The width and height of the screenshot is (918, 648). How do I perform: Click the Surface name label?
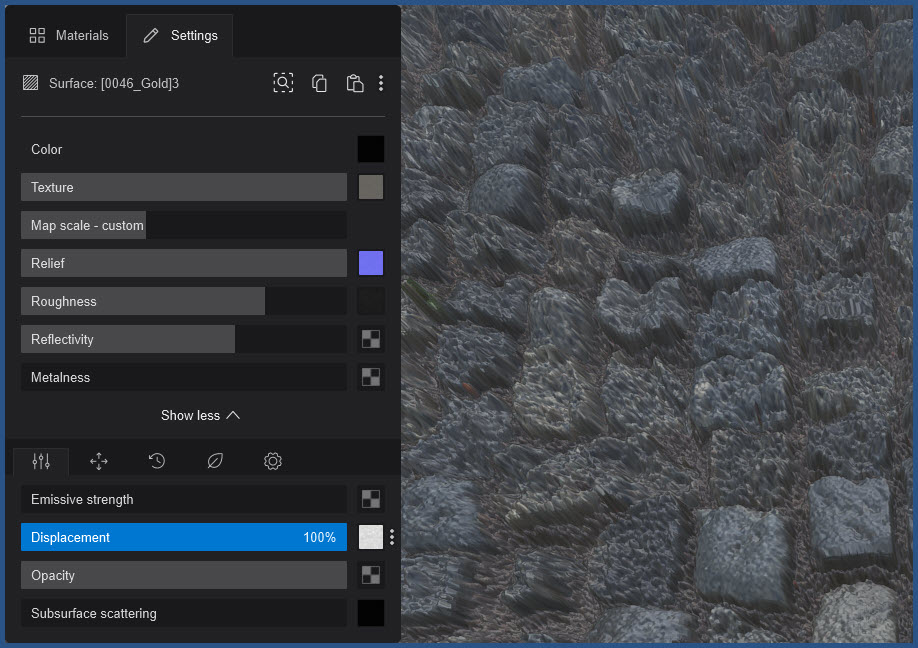pos(114,83)
